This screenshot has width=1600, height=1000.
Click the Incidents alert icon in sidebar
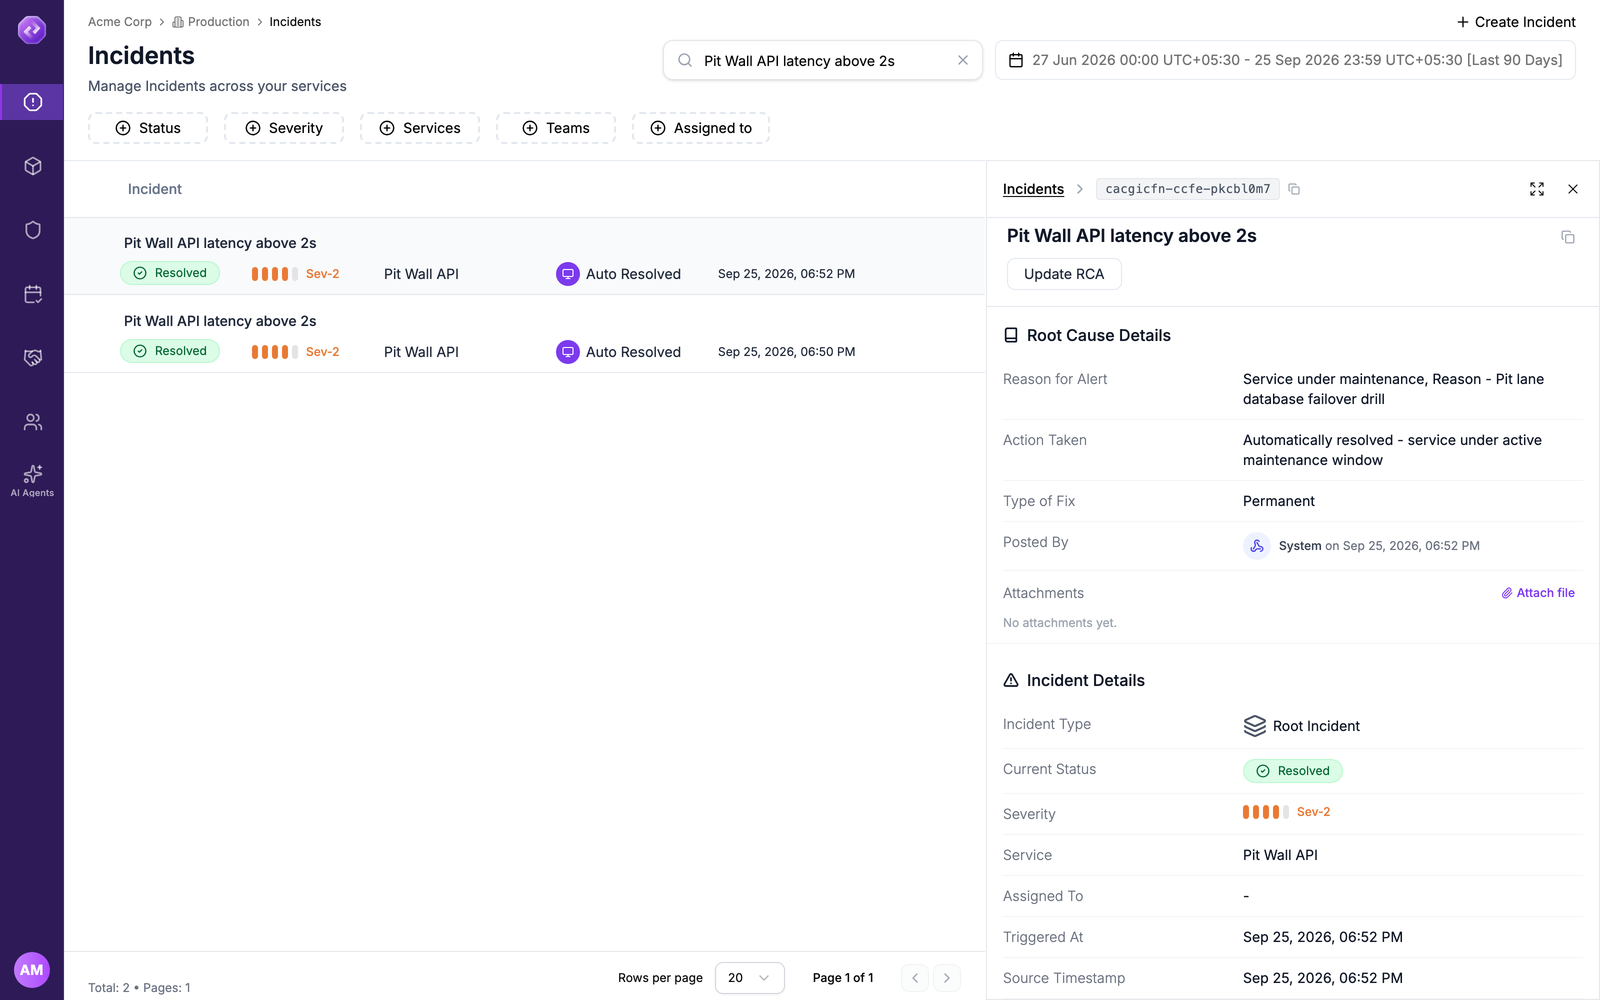tap(32, 102)
